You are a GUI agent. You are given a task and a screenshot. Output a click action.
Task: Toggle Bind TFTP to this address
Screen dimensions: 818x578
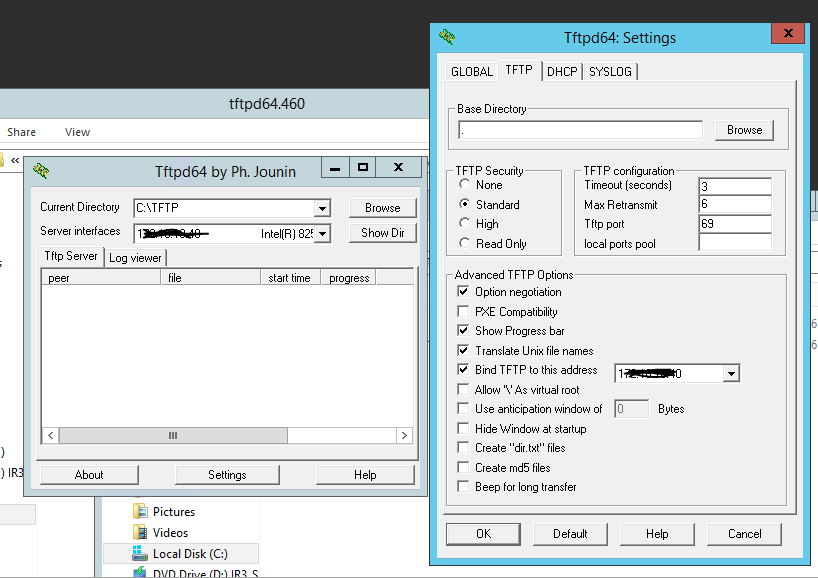tap(463, 370)
